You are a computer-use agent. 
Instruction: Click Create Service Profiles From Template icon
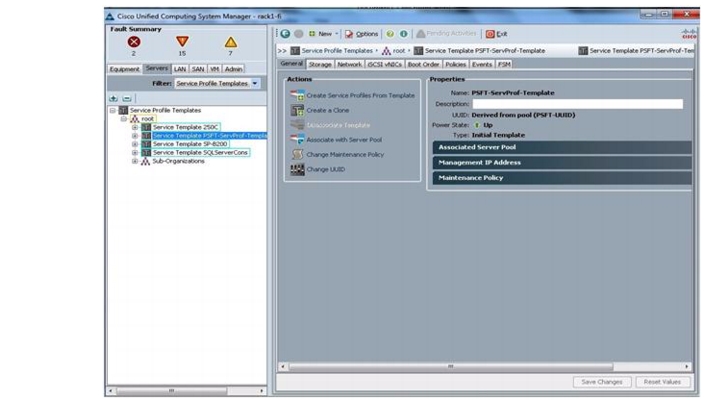[297, 95]
